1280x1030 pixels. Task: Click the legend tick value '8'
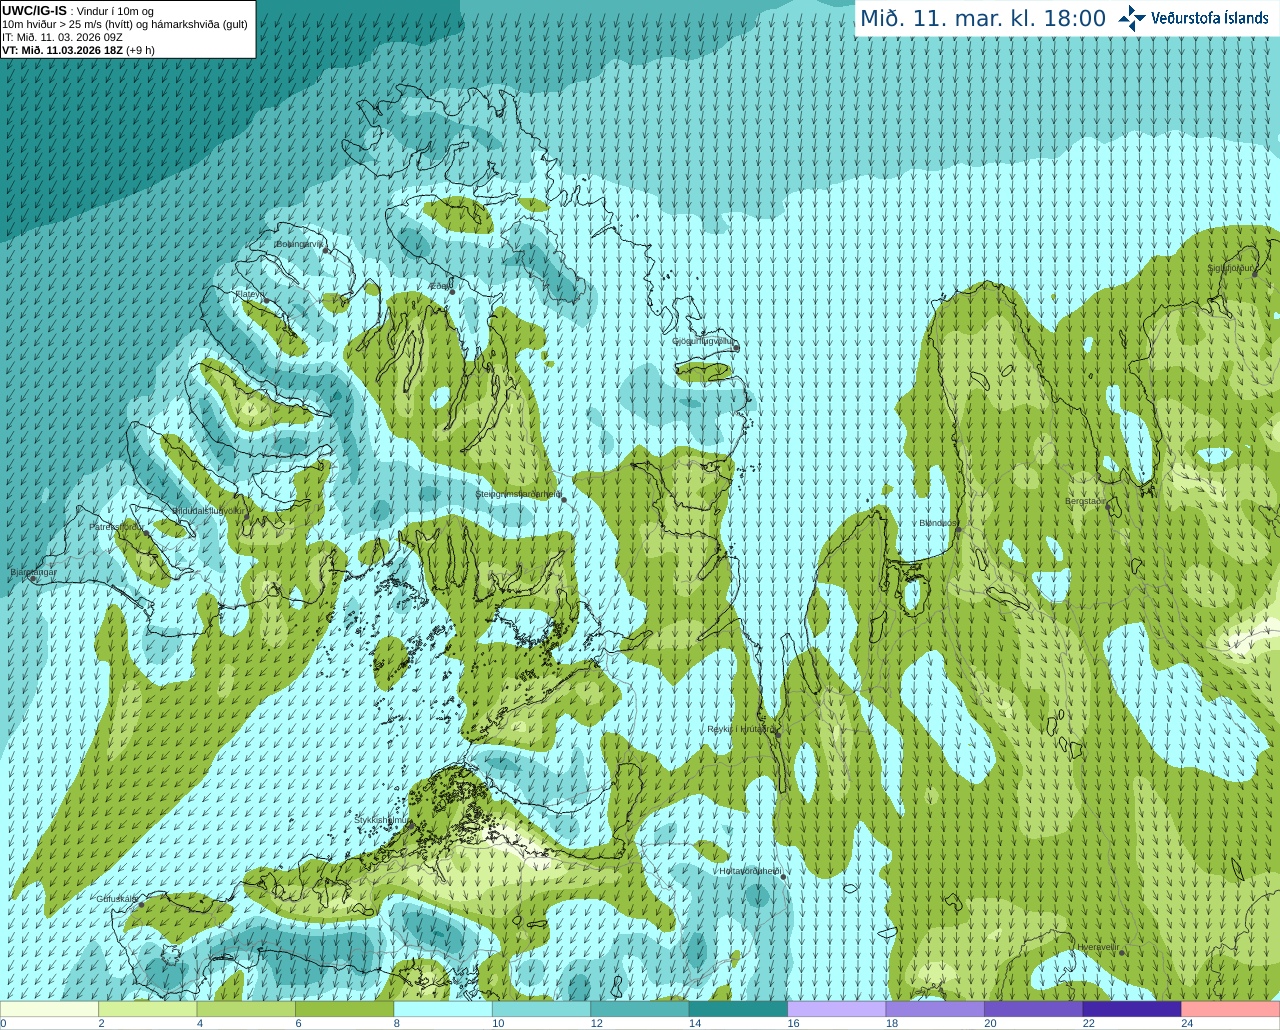click(x=396, y=1023)
